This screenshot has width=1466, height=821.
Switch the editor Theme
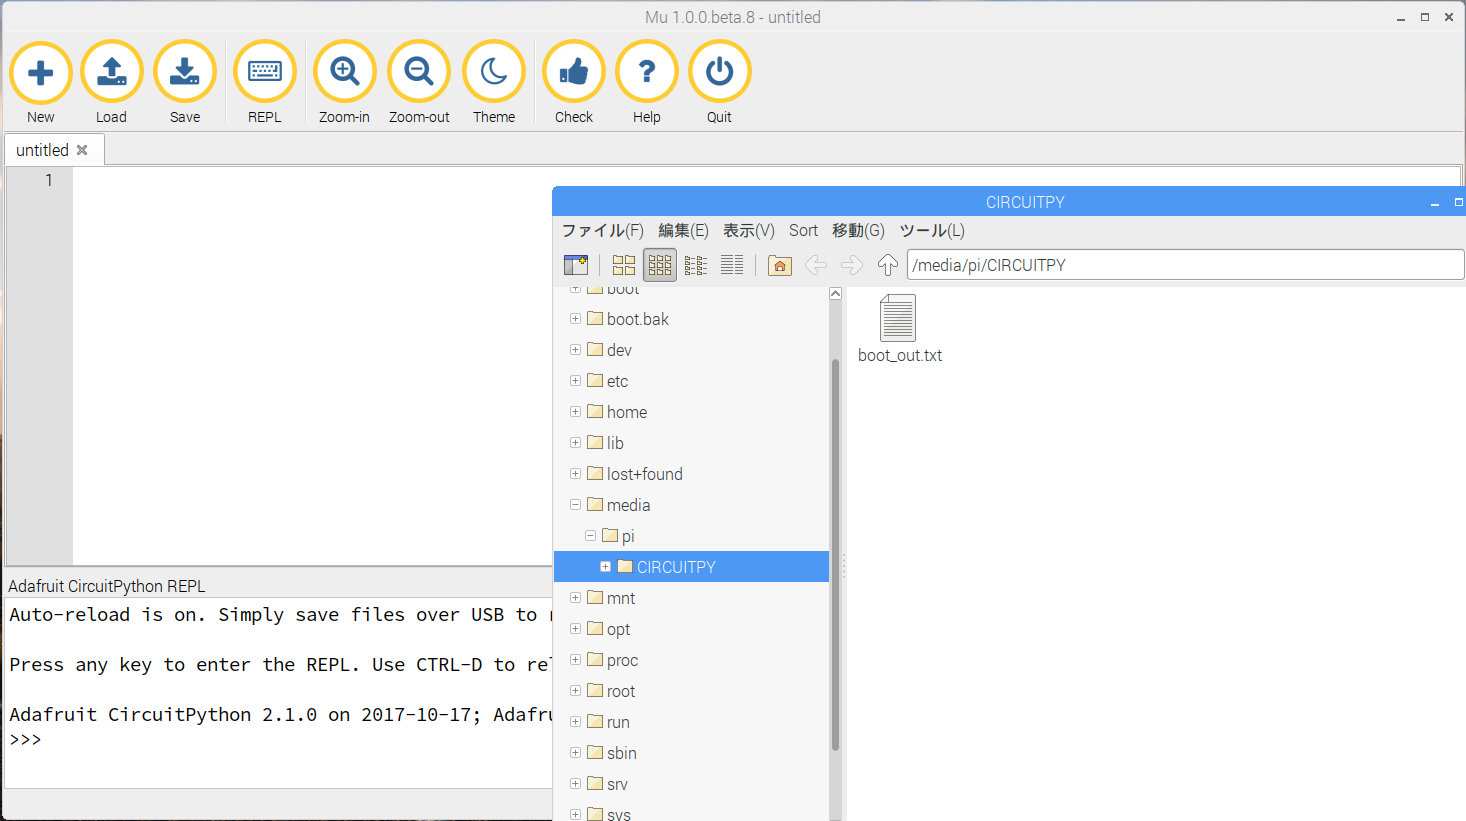point(494,71)
